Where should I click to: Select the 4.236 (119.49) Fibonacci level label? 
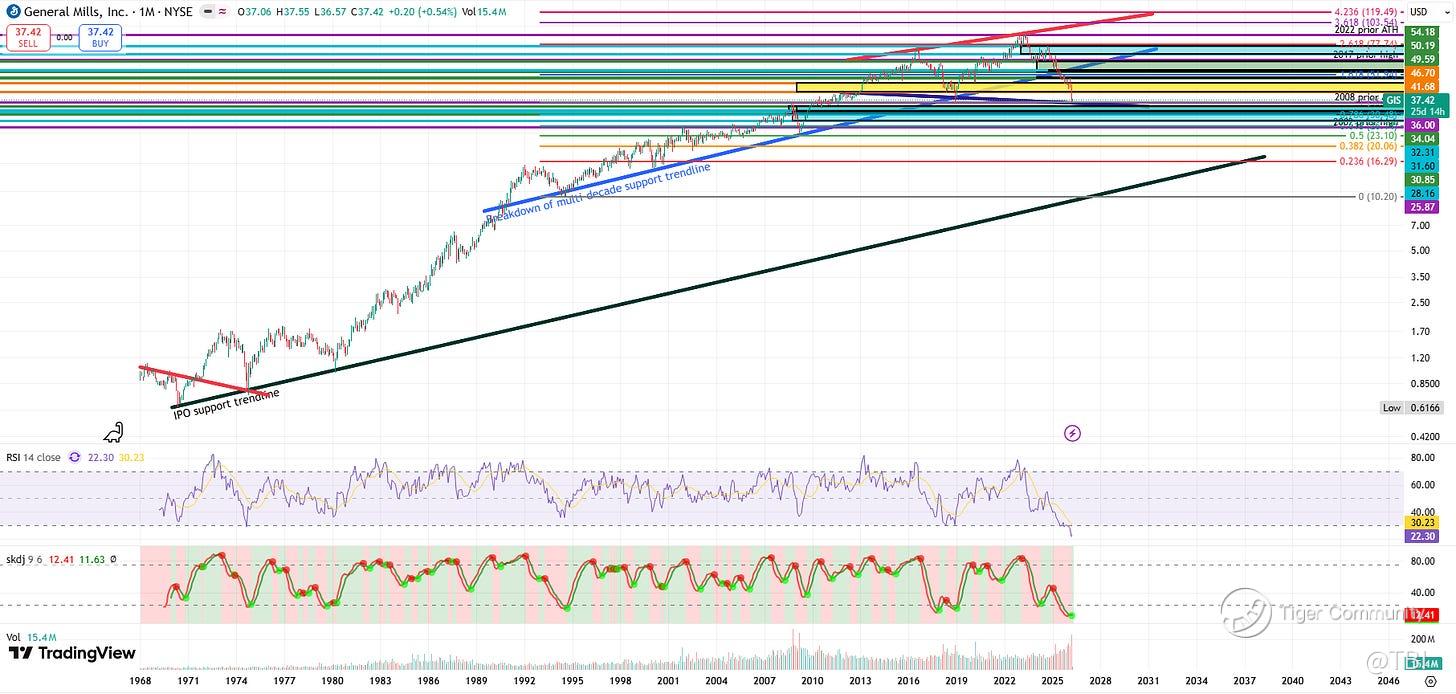[1368, 12]
